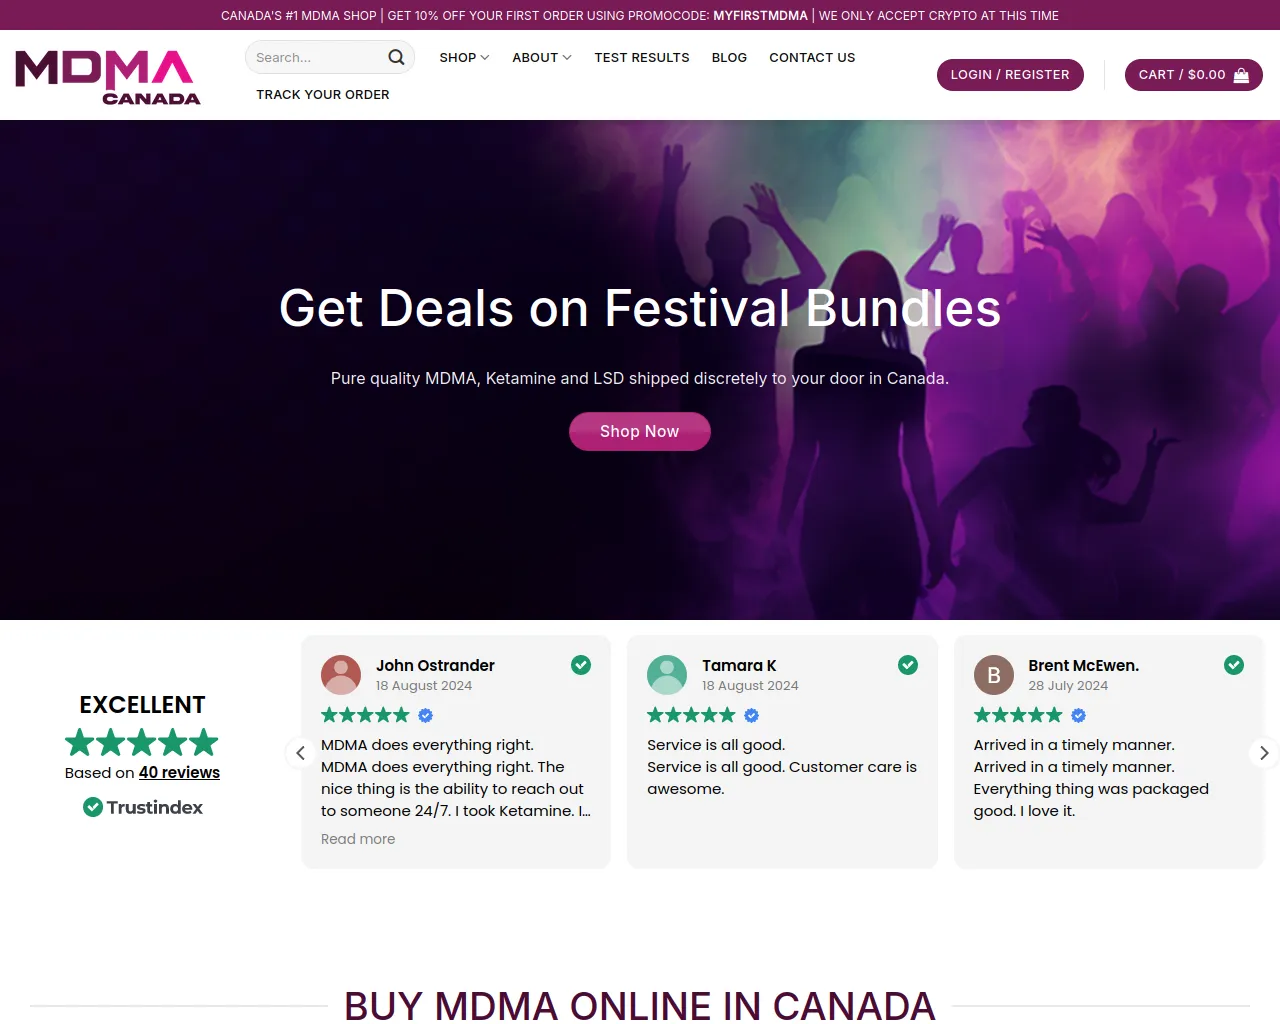Click the MDMA Canada logo
This screenshot has height=1024, width=1280.
(108, 77)
